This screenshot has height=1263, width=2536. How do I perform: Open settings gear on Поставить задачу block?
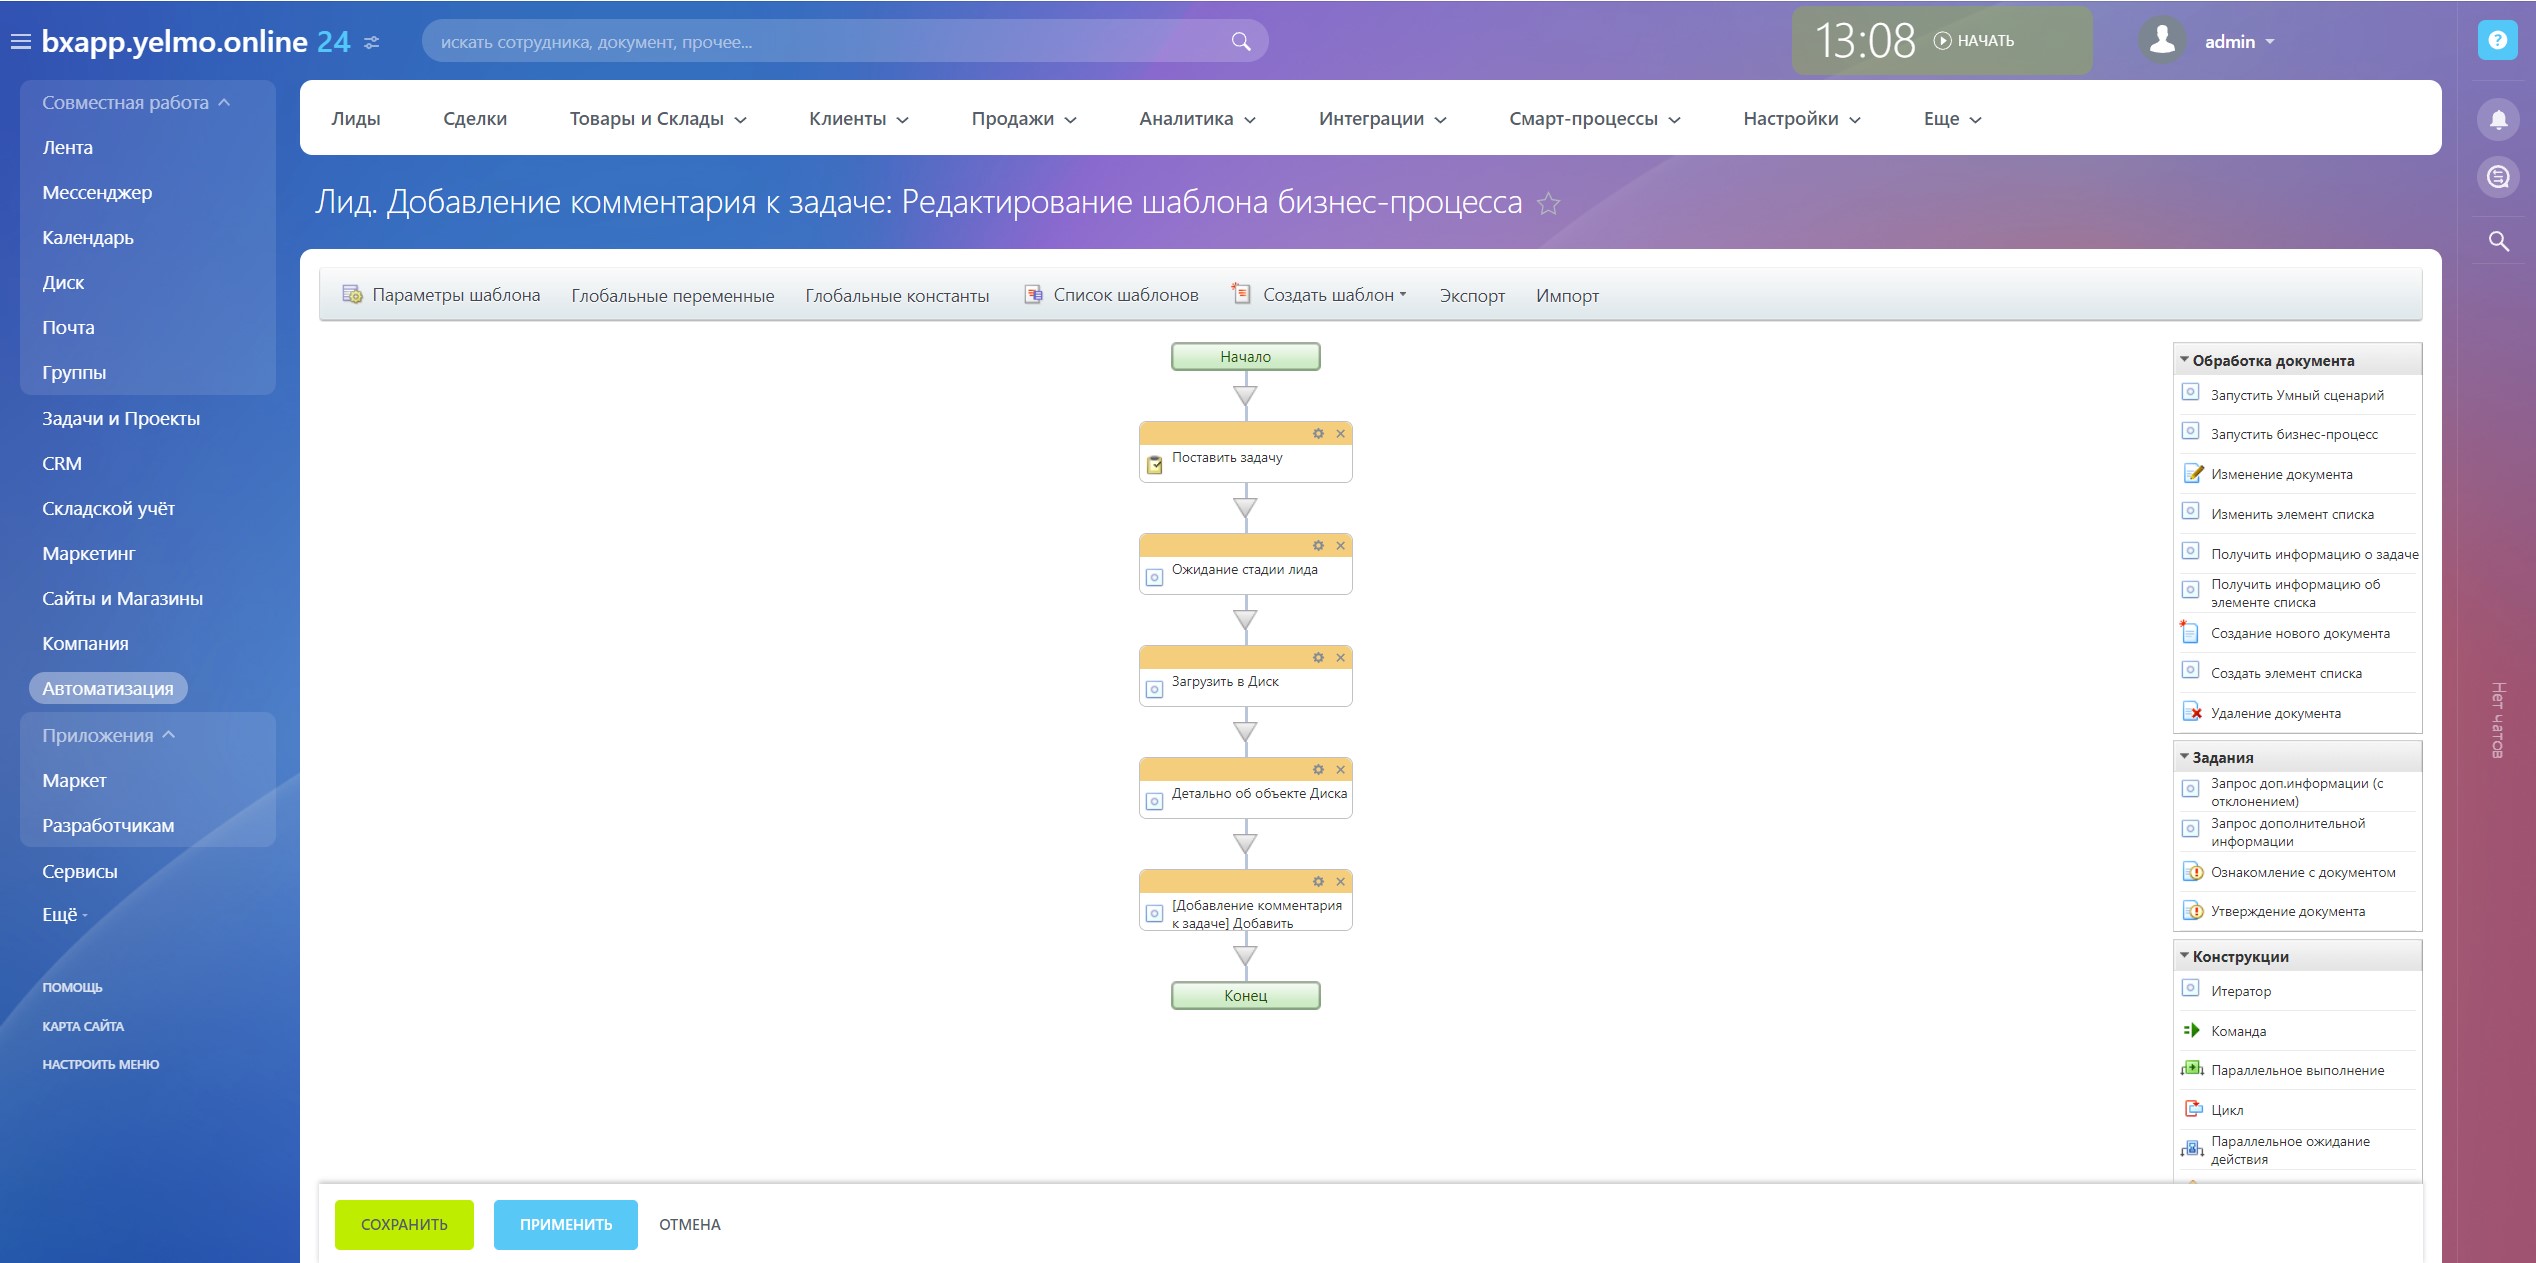click(1318, 434)
